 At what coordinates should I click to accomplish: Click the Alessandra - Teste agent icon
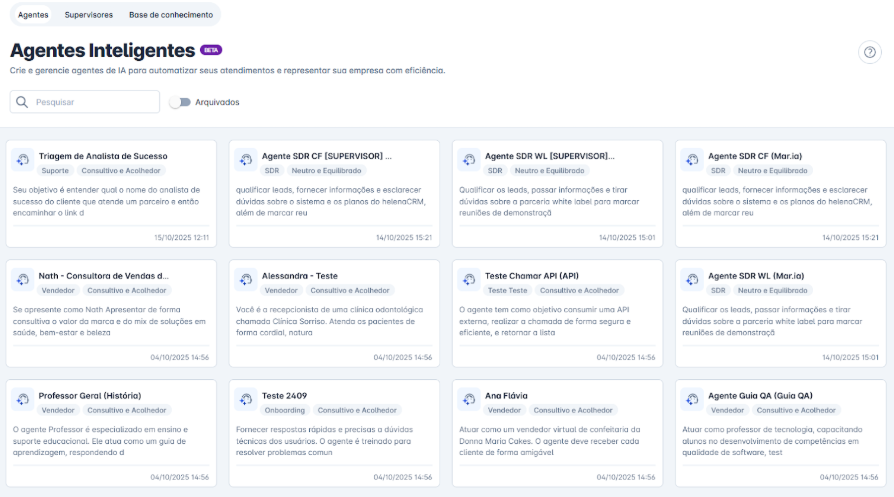[246, 279]
